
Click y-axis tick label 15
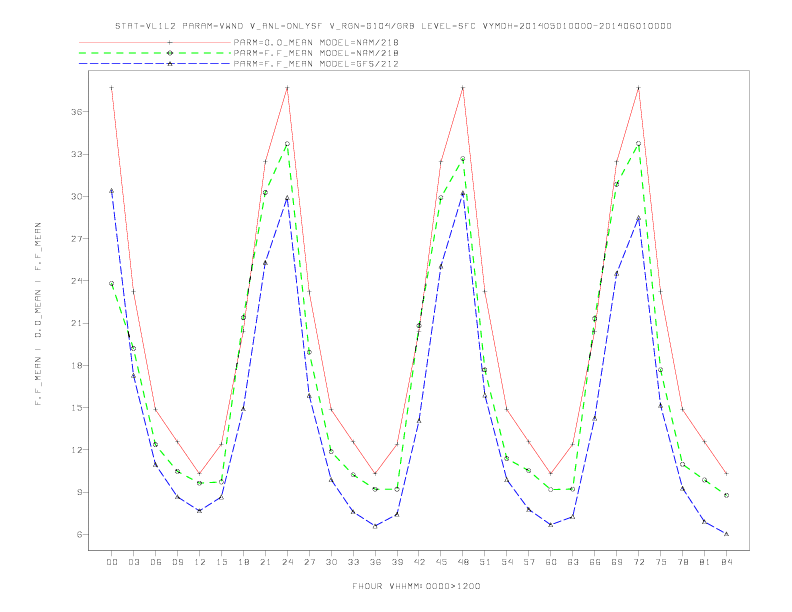77,407
